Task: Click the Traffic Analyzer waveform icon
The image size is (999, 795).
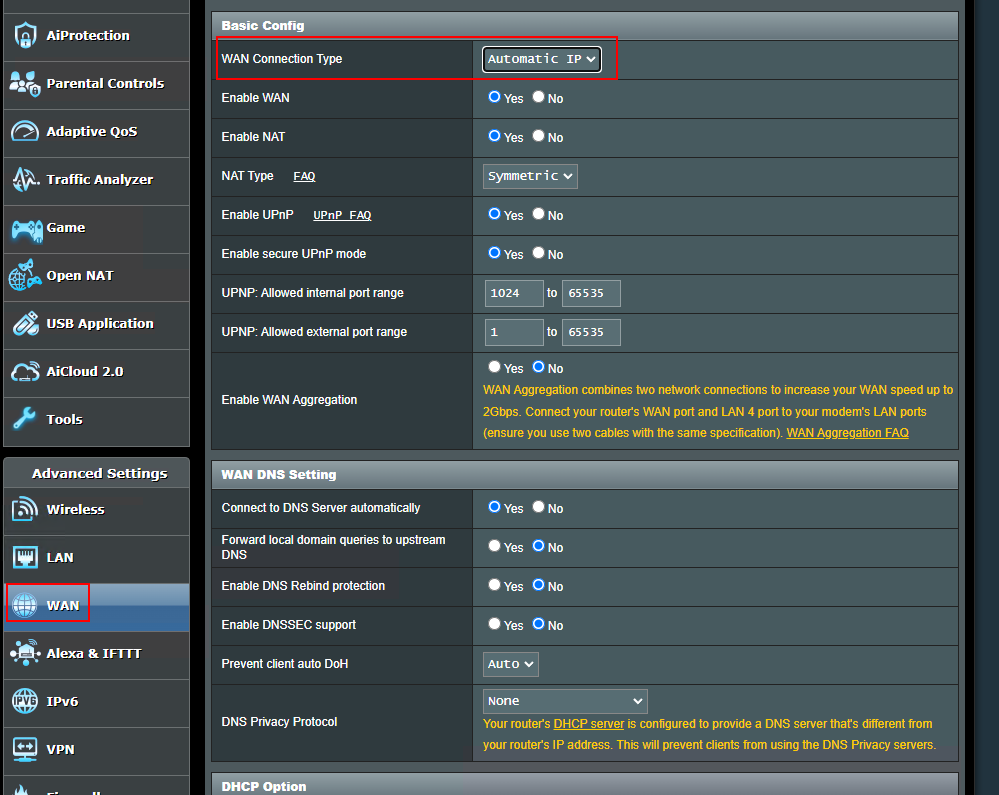Action: pos(25,180)
